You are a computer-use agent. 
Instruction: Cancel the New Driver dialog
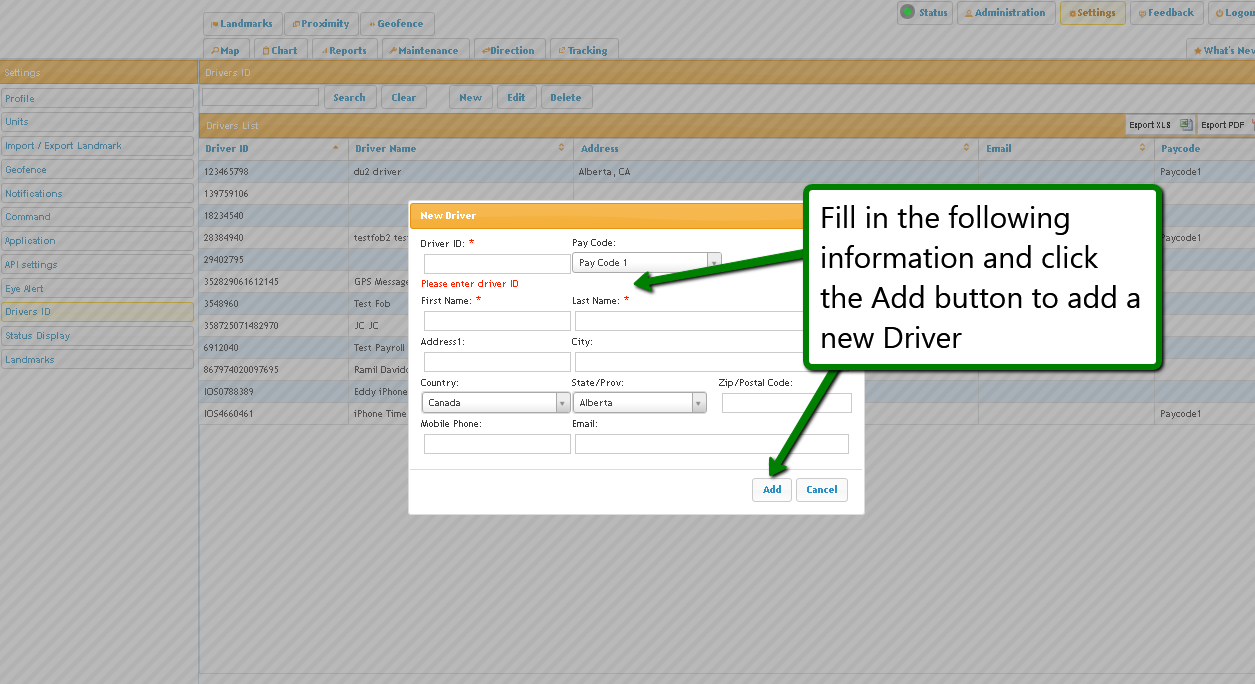tap(822, 489)
